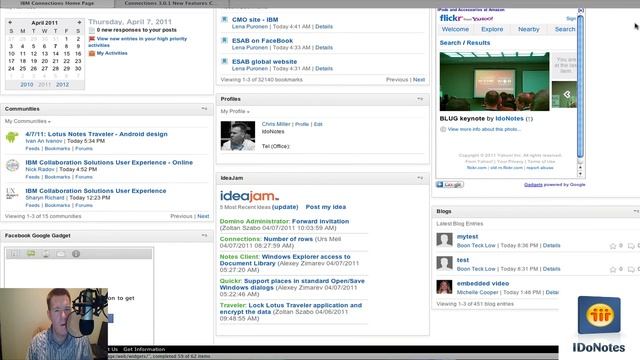Go to next month in April 2011 calendar

pos(79,22)
